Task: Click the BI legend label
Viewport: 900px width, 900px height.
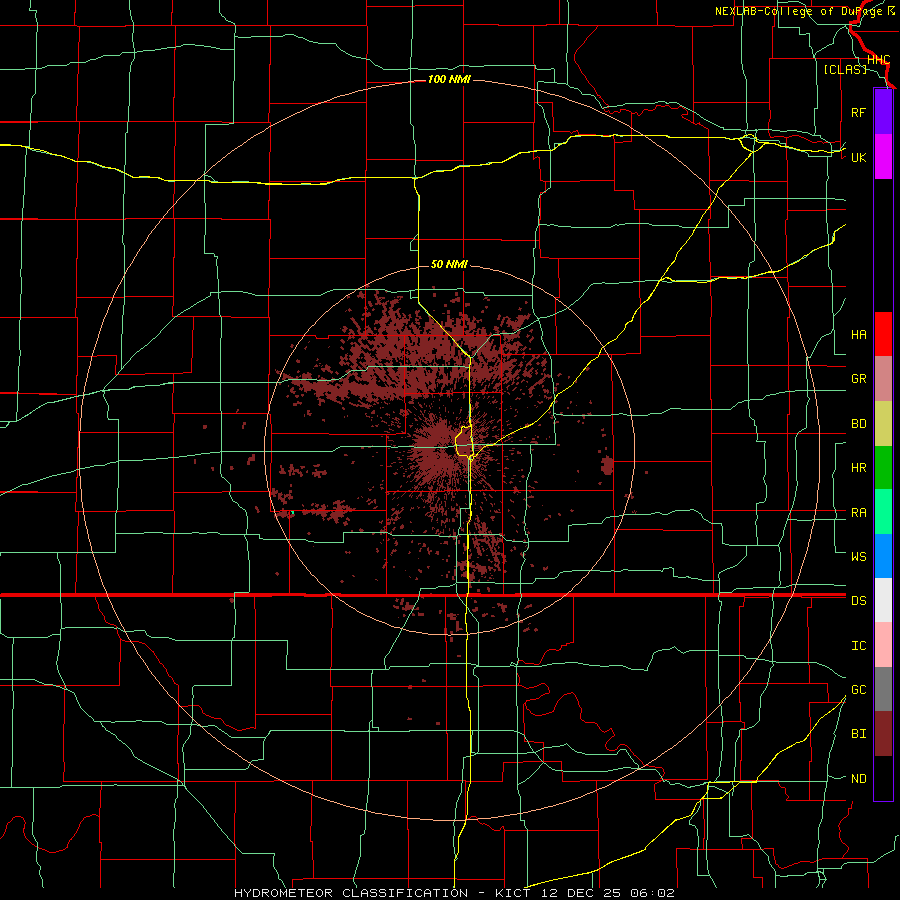Action: (858, 734)
